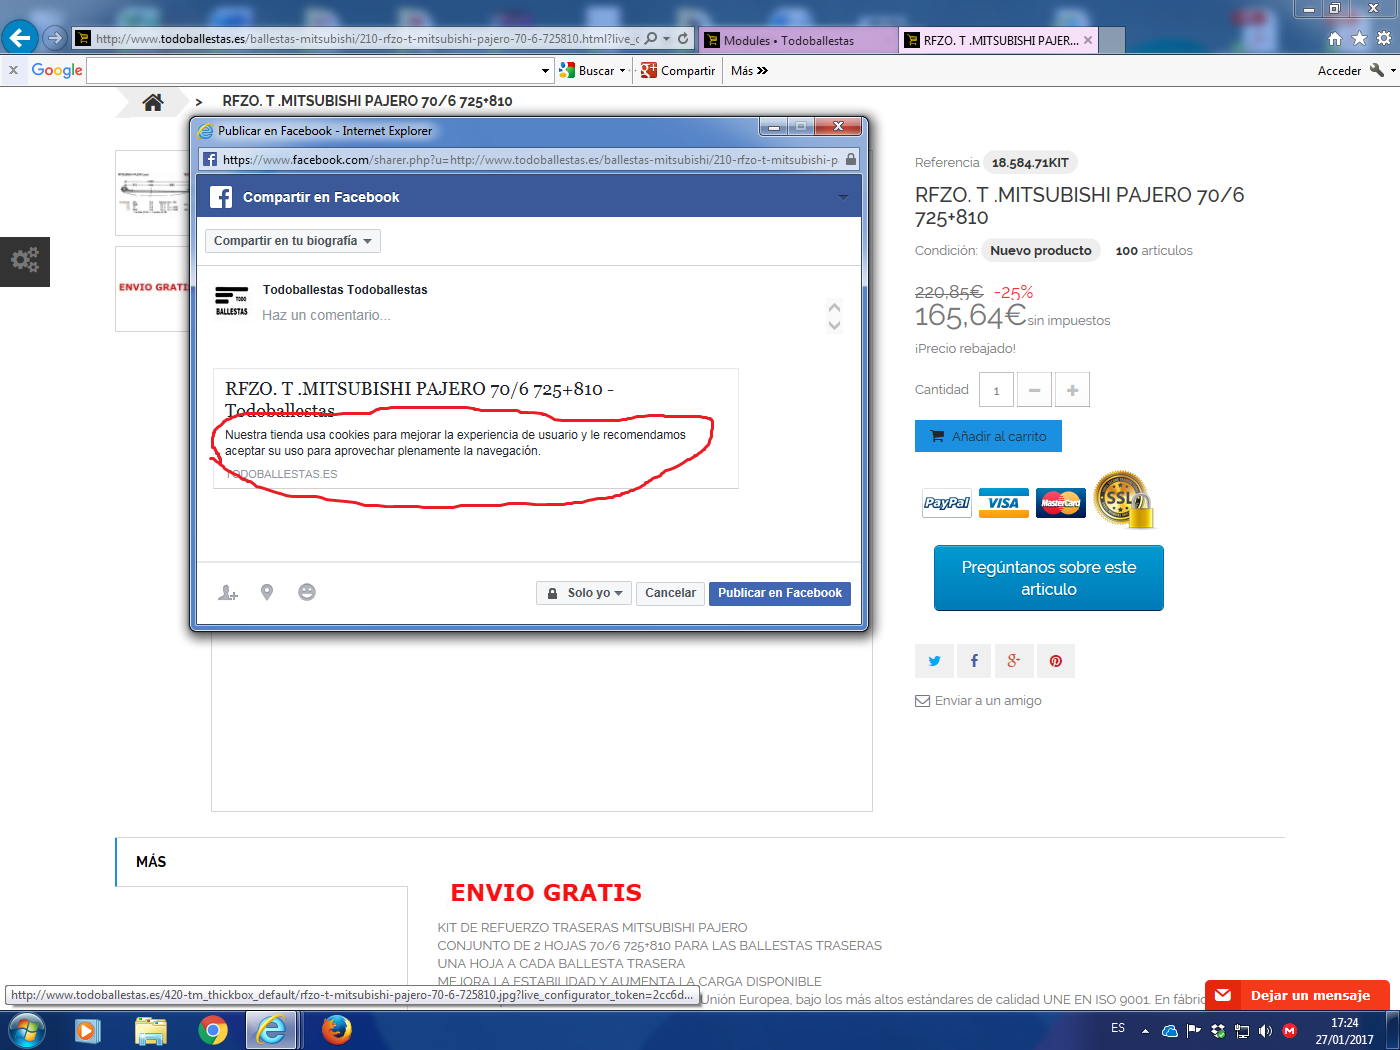
Task: Launch Google Chrome from the taskbar
Action: click(212, 1030)
